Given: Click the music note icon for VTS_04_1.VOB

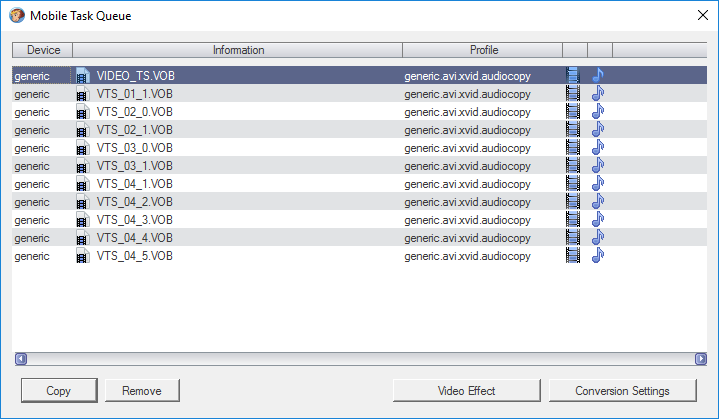Looking at the screenshot, I should click(x=598, y=183).
